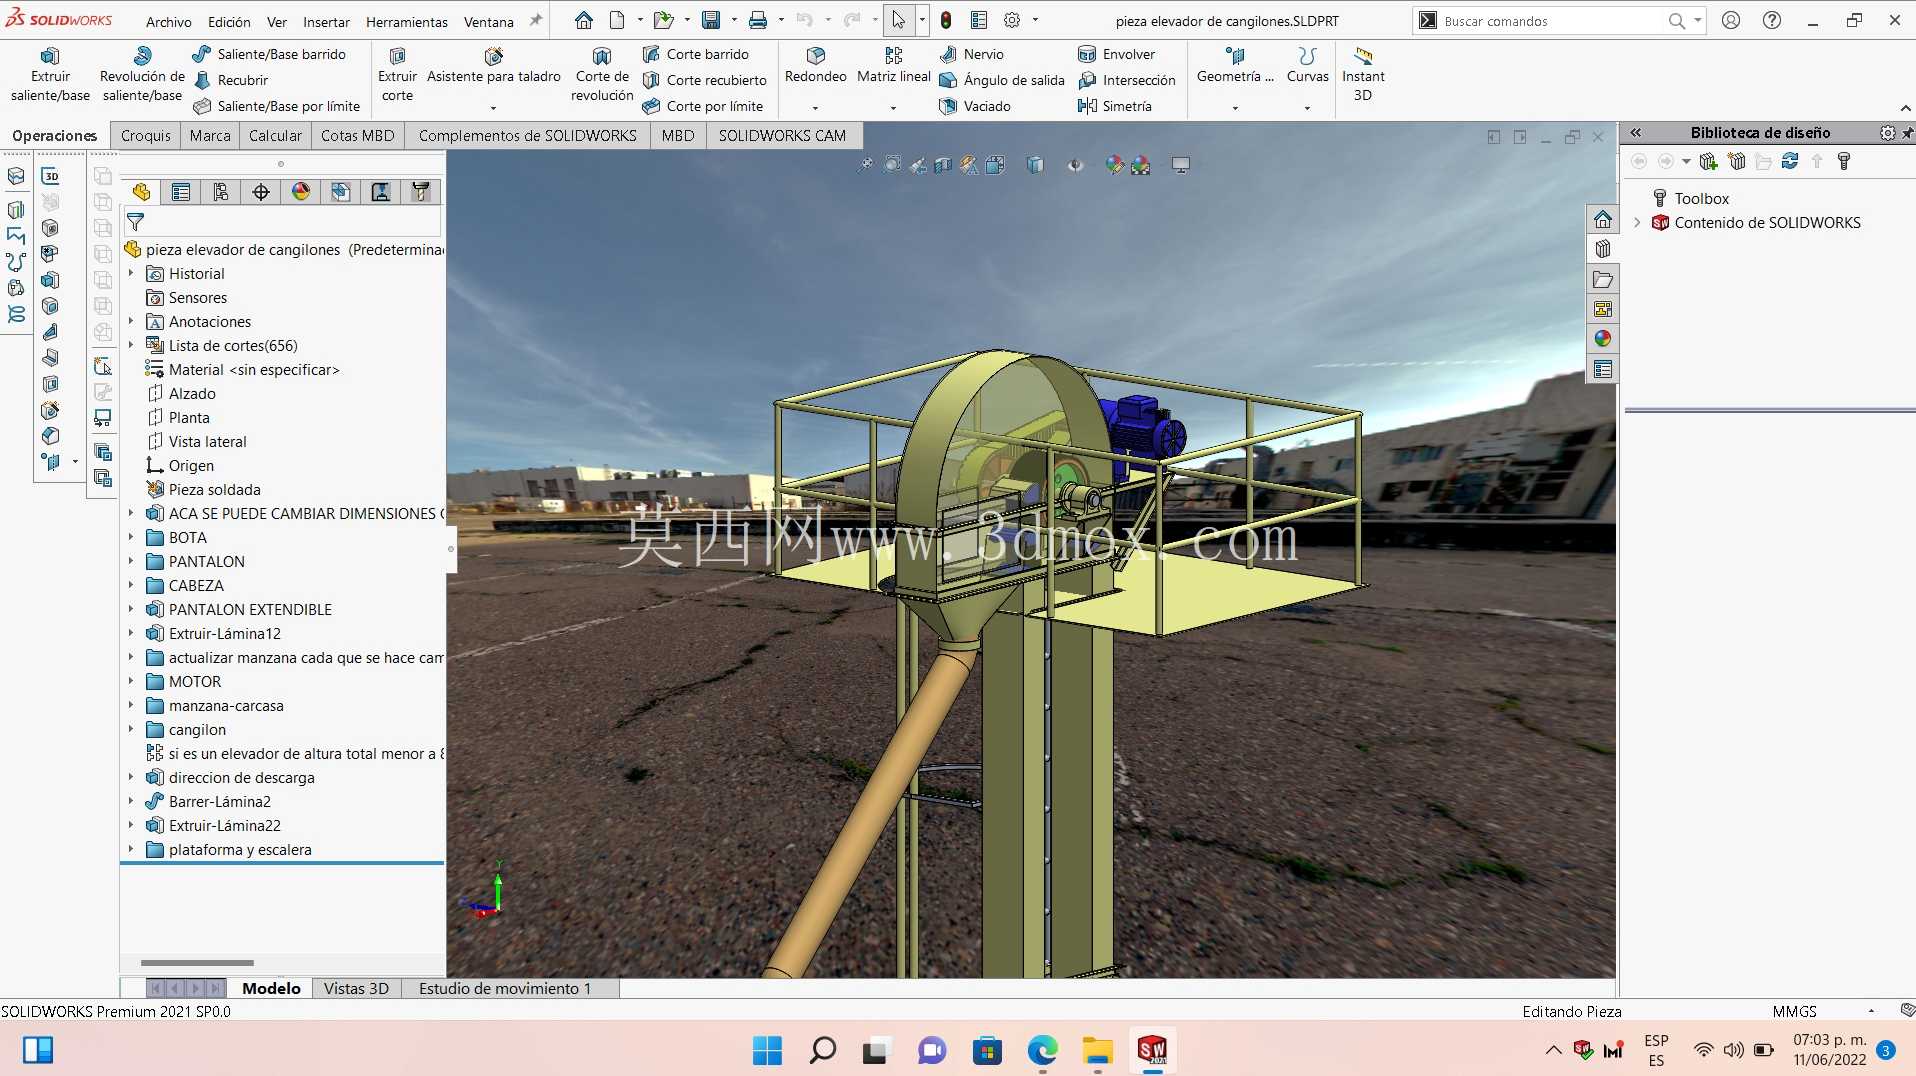The image size is (1916, 1076).
Task: Open the Extruir corte tool
Action: pos(397,75)
